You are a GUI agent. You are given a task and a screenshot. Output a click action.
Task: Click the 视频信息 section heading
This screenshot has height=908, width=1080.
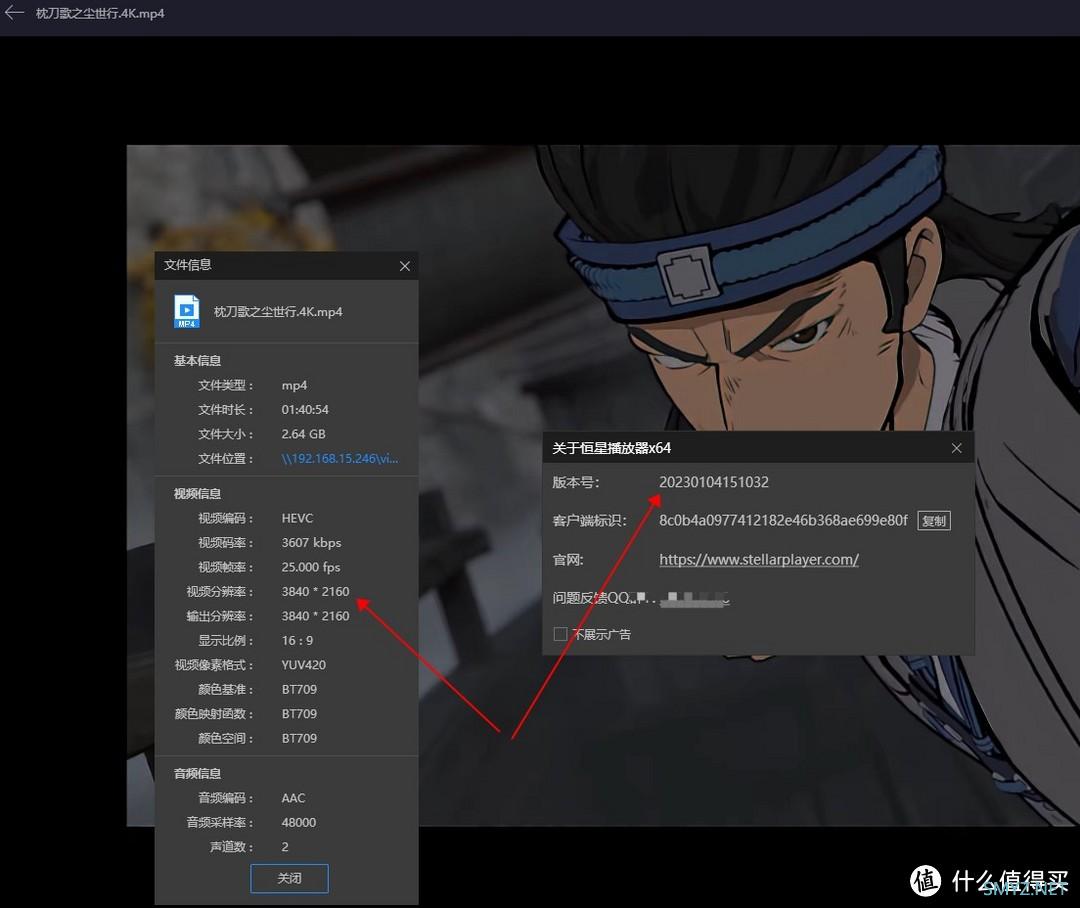[197, 493]
